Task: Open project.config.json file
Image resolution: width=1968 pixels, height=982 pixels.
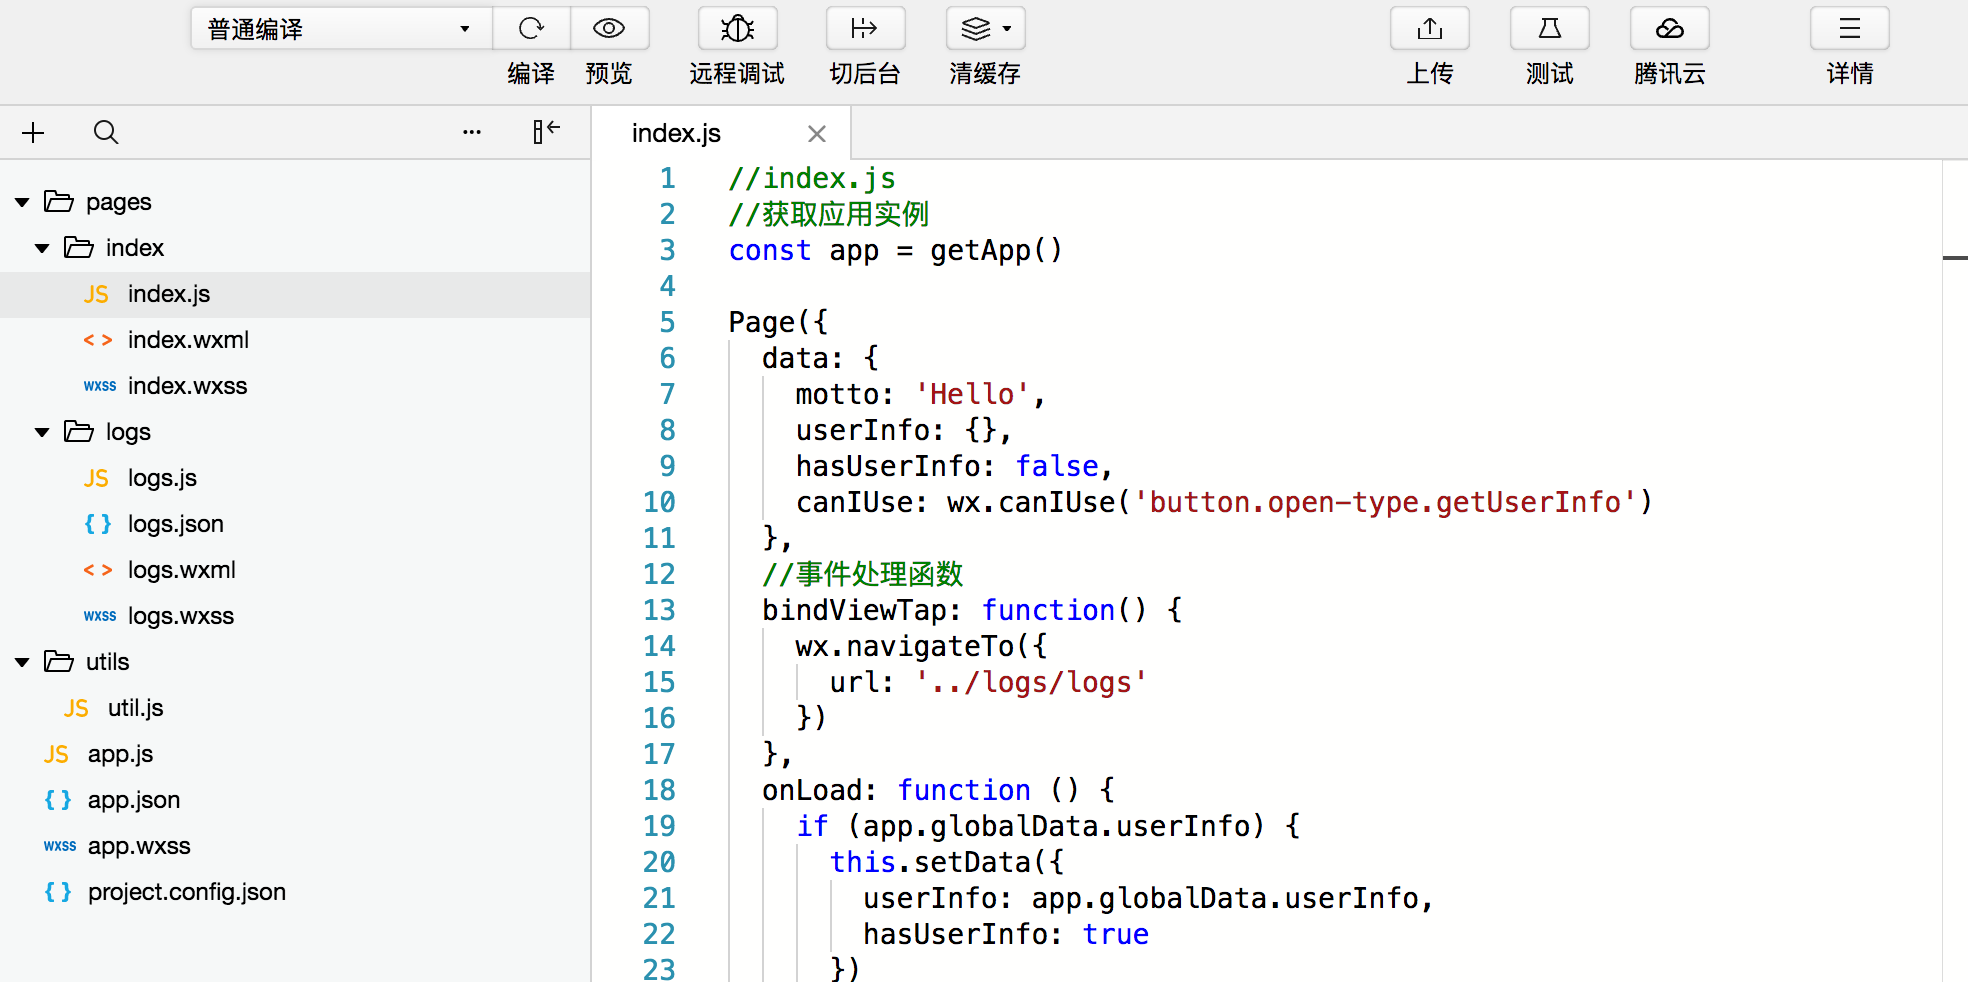Action: click(x=186, y=892)
